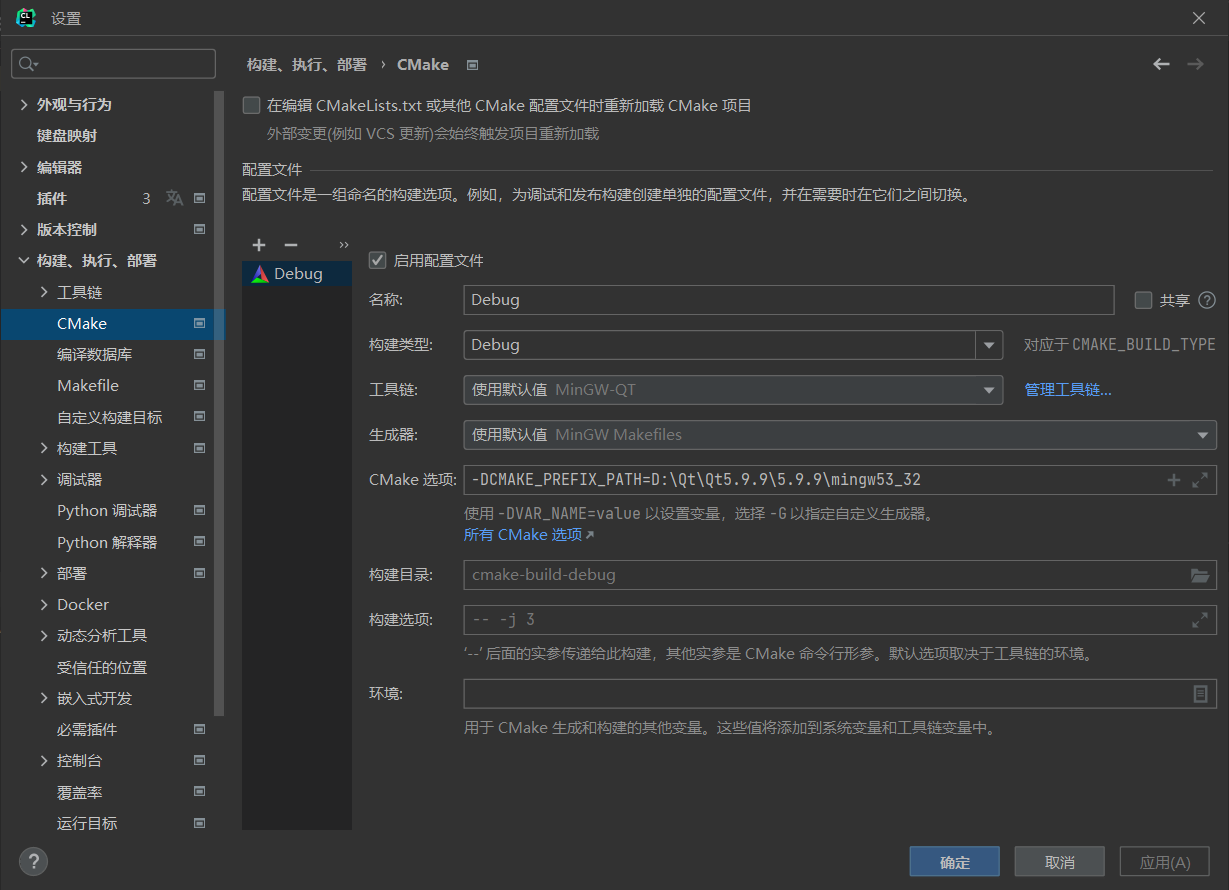Expand the 编辑器 tree node

24,167
